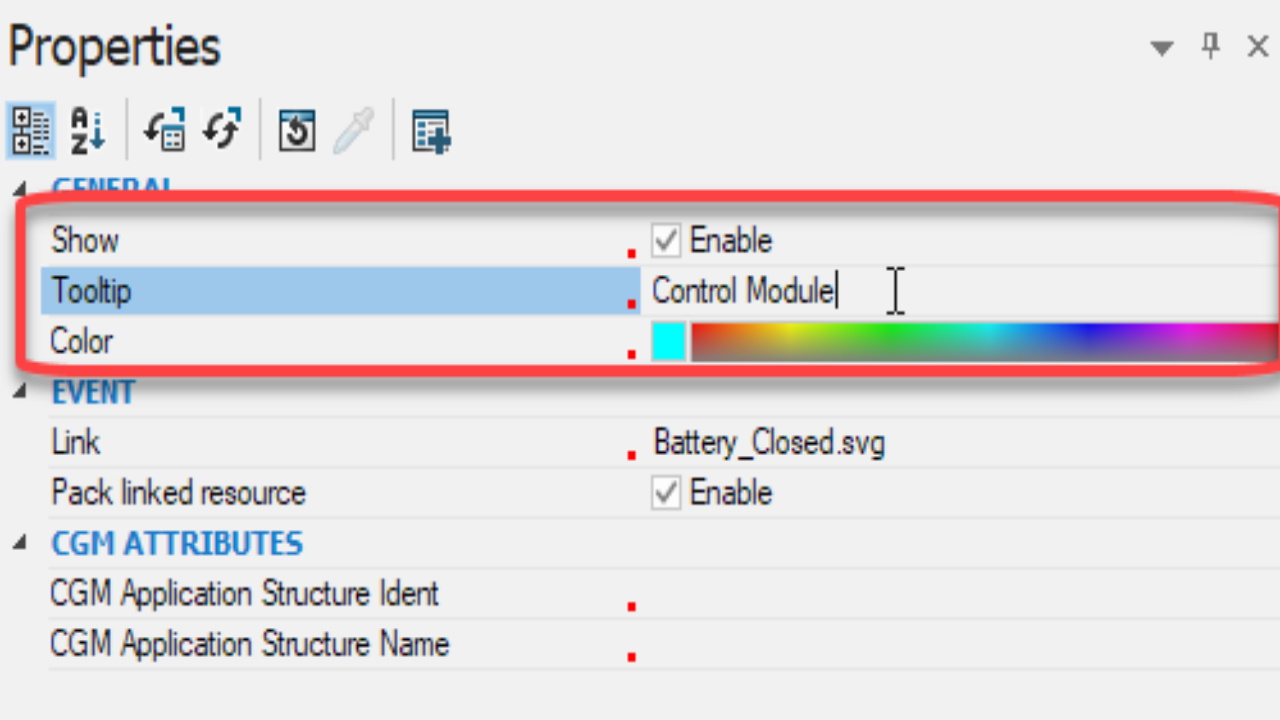Select the Color property label
This screenshot has height=720, width=1280.
[x=81, y=341]
